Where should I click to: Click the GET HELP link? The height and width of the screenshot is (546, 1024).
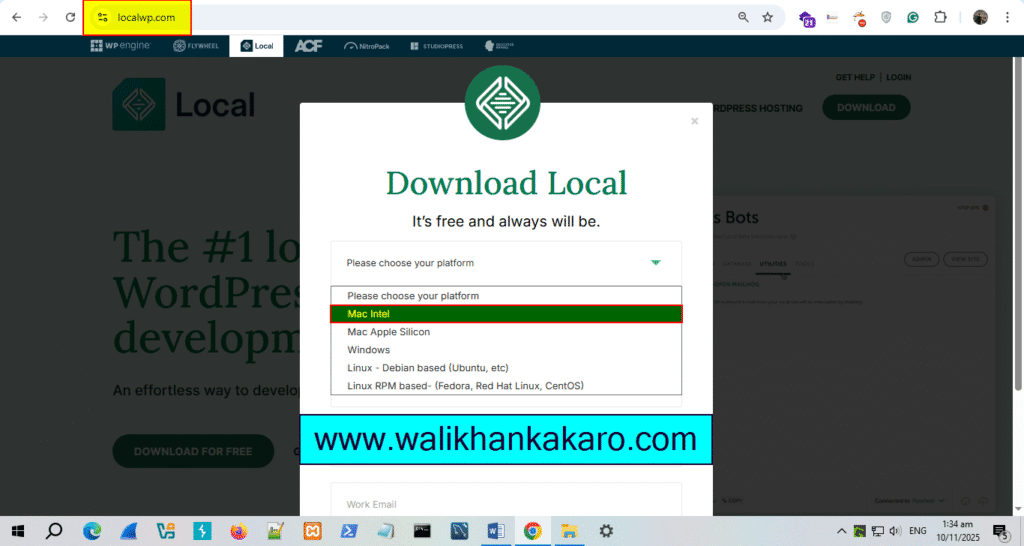coord(855,77)
